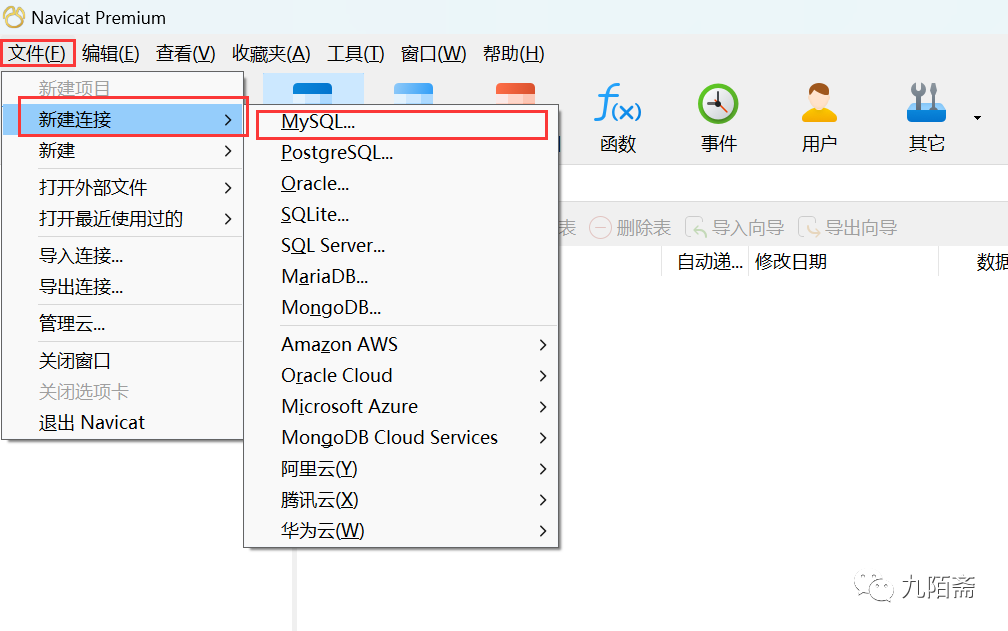Click the Navicat Premium logo icon
The height and width of the screenshot is (631, 1008).
pos(14,17)
